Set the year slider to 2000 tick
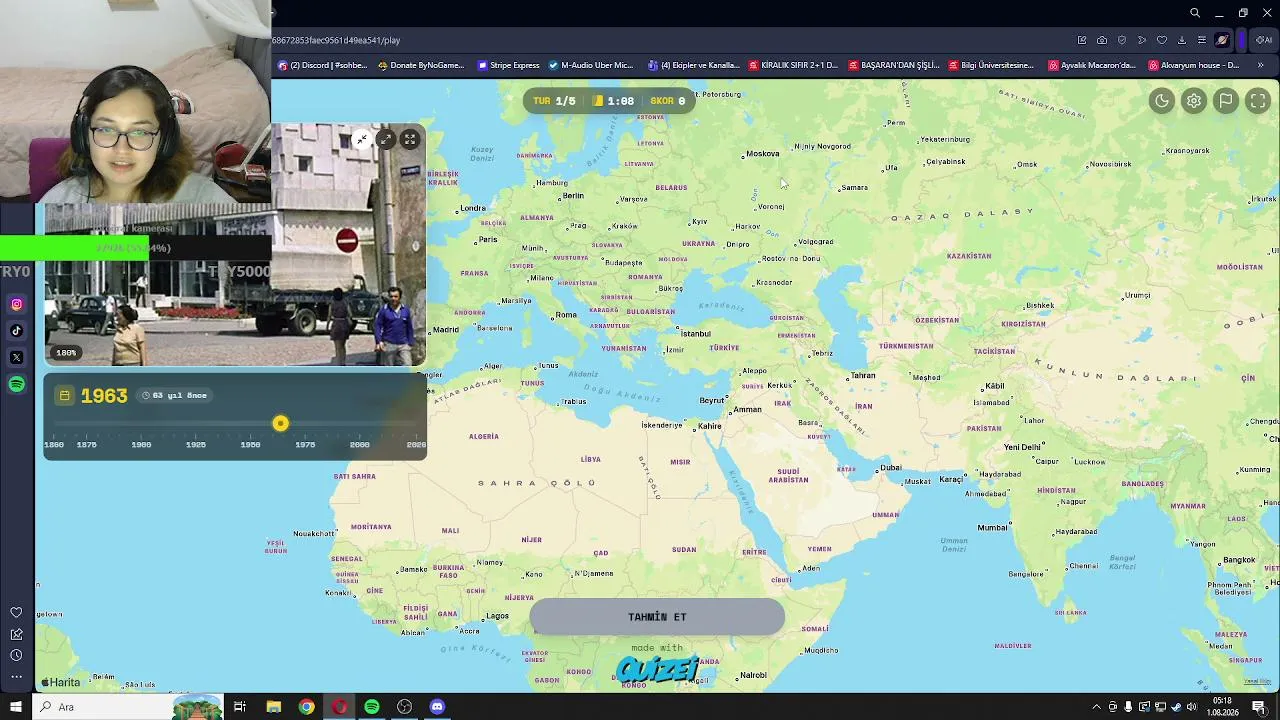Screen dimensions: 1280x720 coord(359,444)
